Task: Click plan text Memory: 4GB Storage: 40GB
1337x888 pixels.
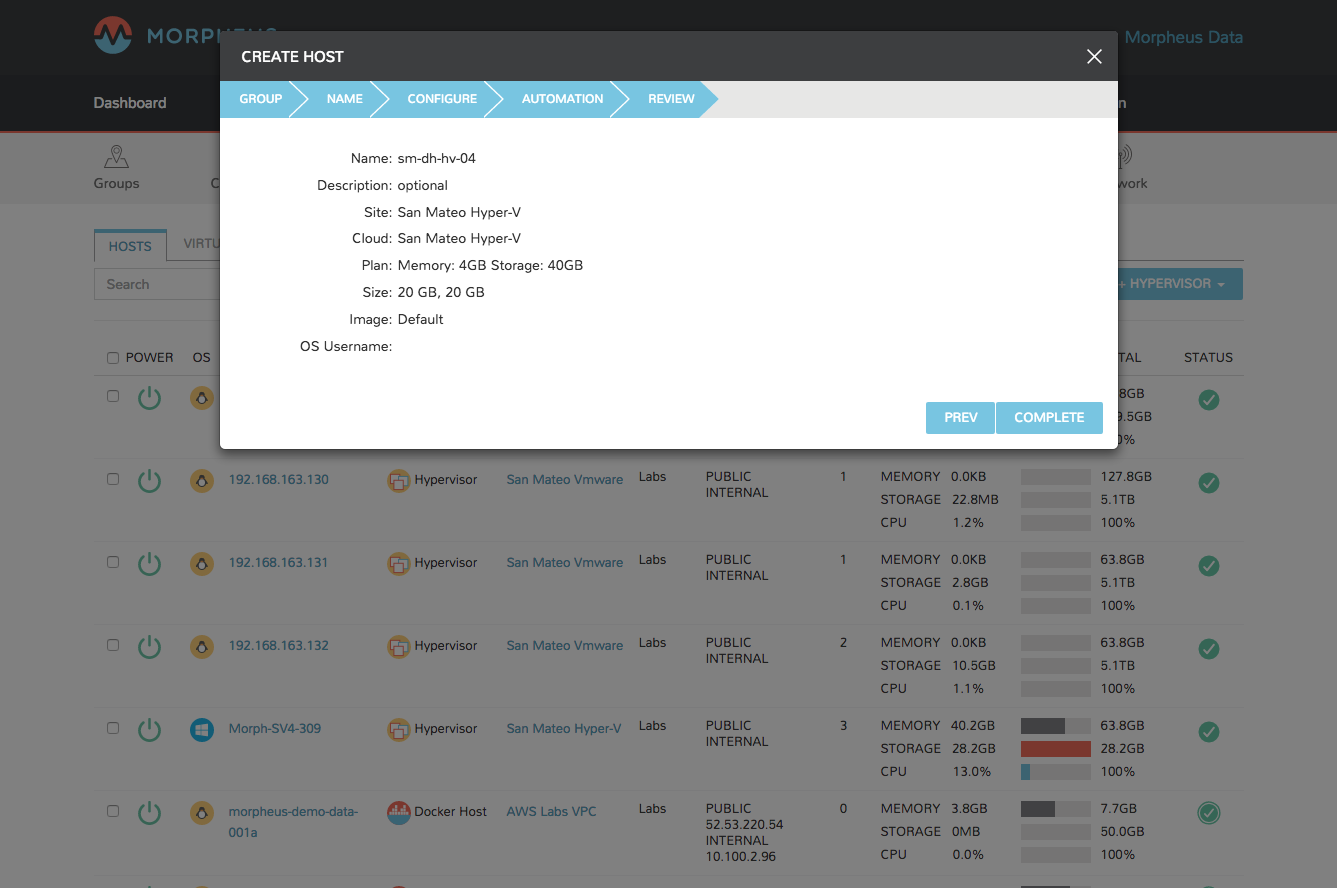Action: coord(490,266)
